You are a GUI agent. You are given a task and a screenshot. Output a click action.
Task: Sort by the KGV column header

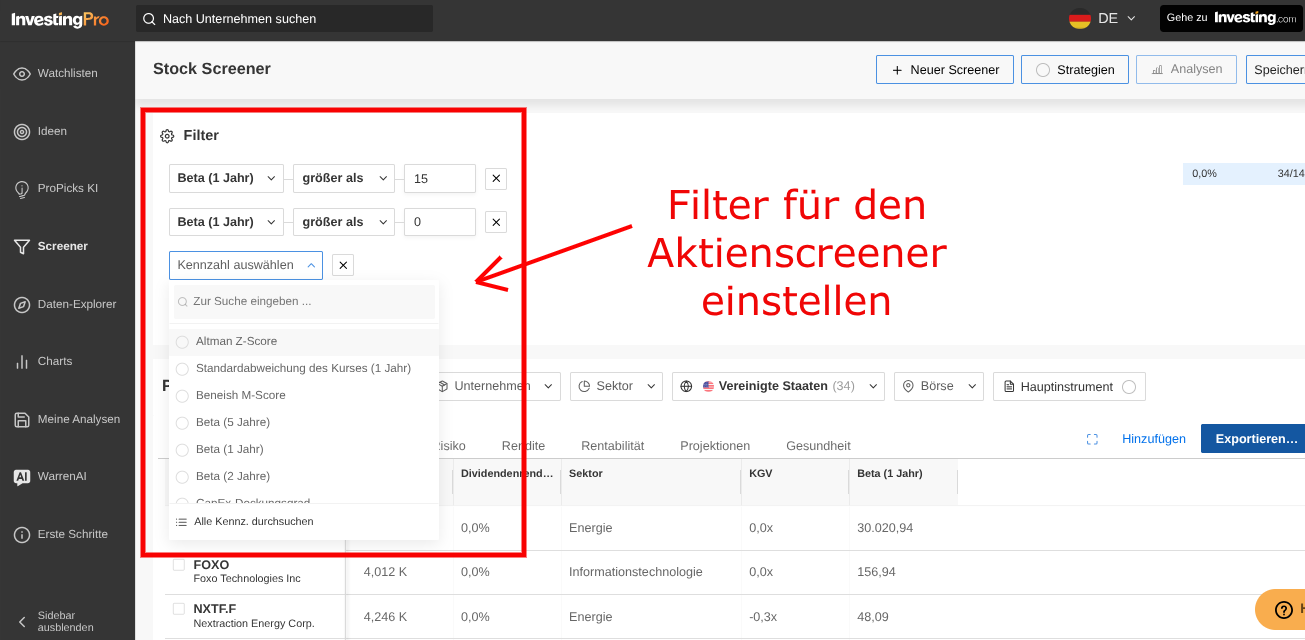click(x=760, y=474)
